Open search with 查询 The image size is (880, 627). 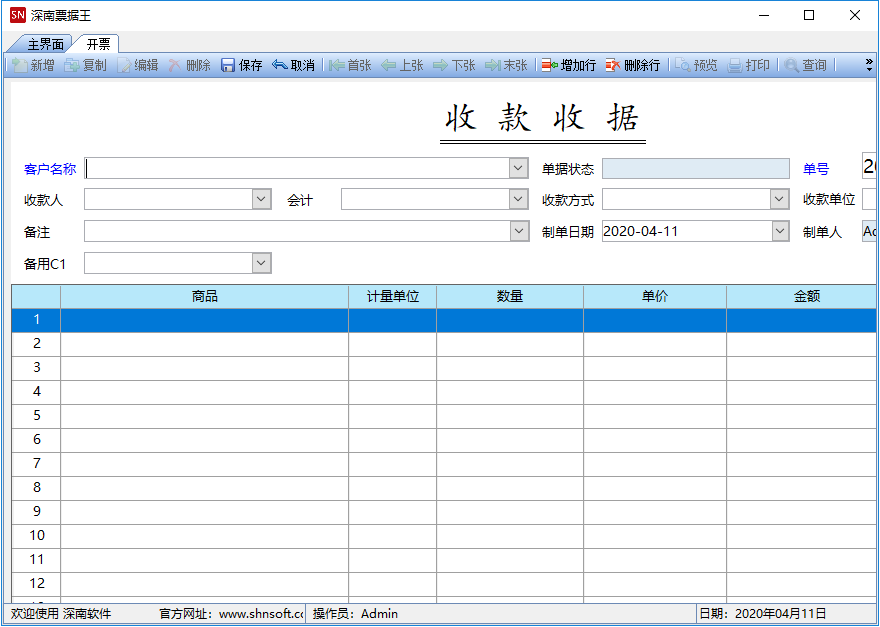click(805, 66)
